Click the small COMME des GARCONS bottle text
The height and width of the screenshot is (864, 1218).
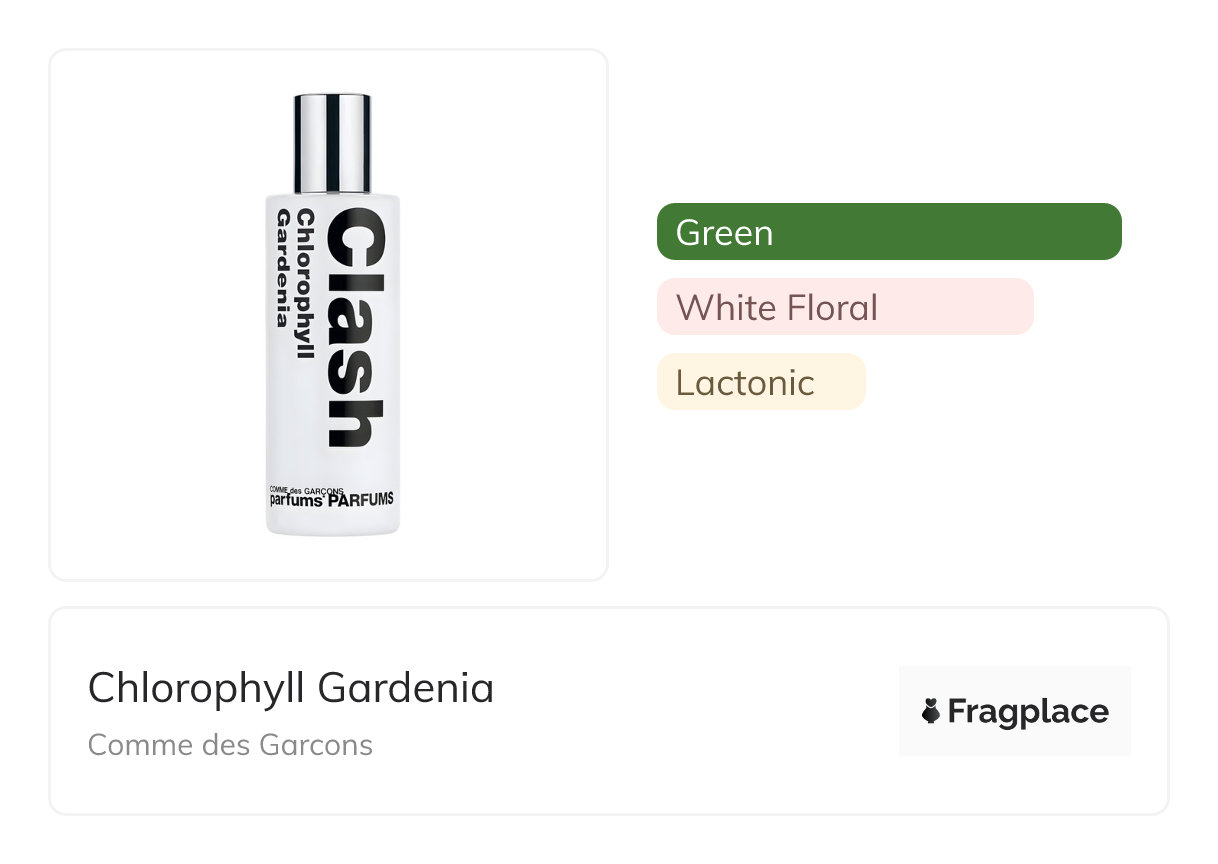306,490
